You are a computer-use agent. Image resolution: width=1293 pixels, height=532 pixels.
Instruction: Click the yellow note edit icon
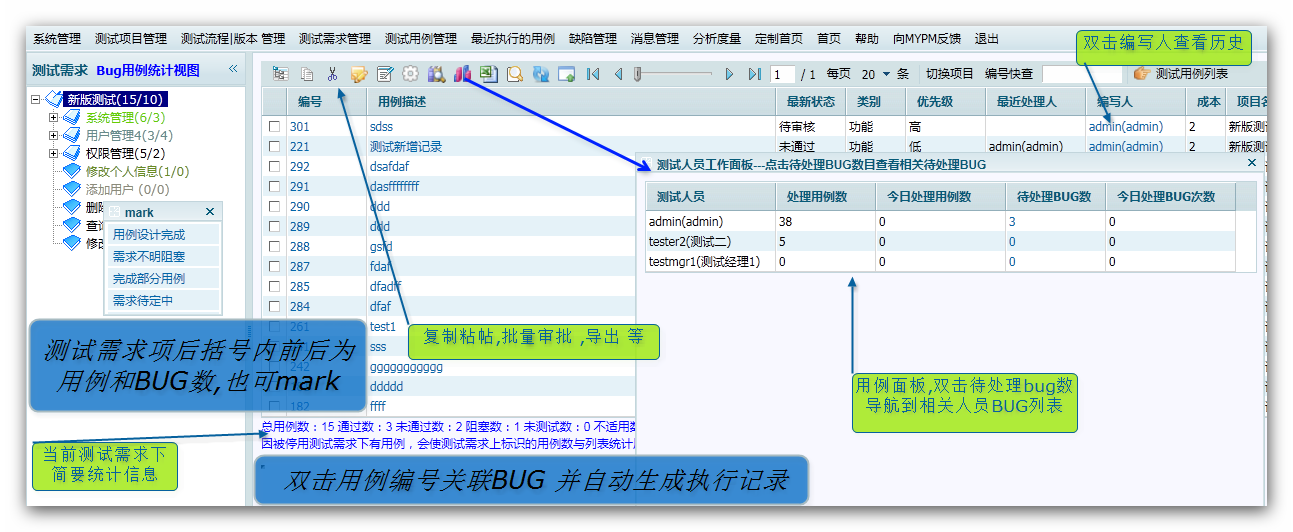pyautogui.click(x=359, y=74)
